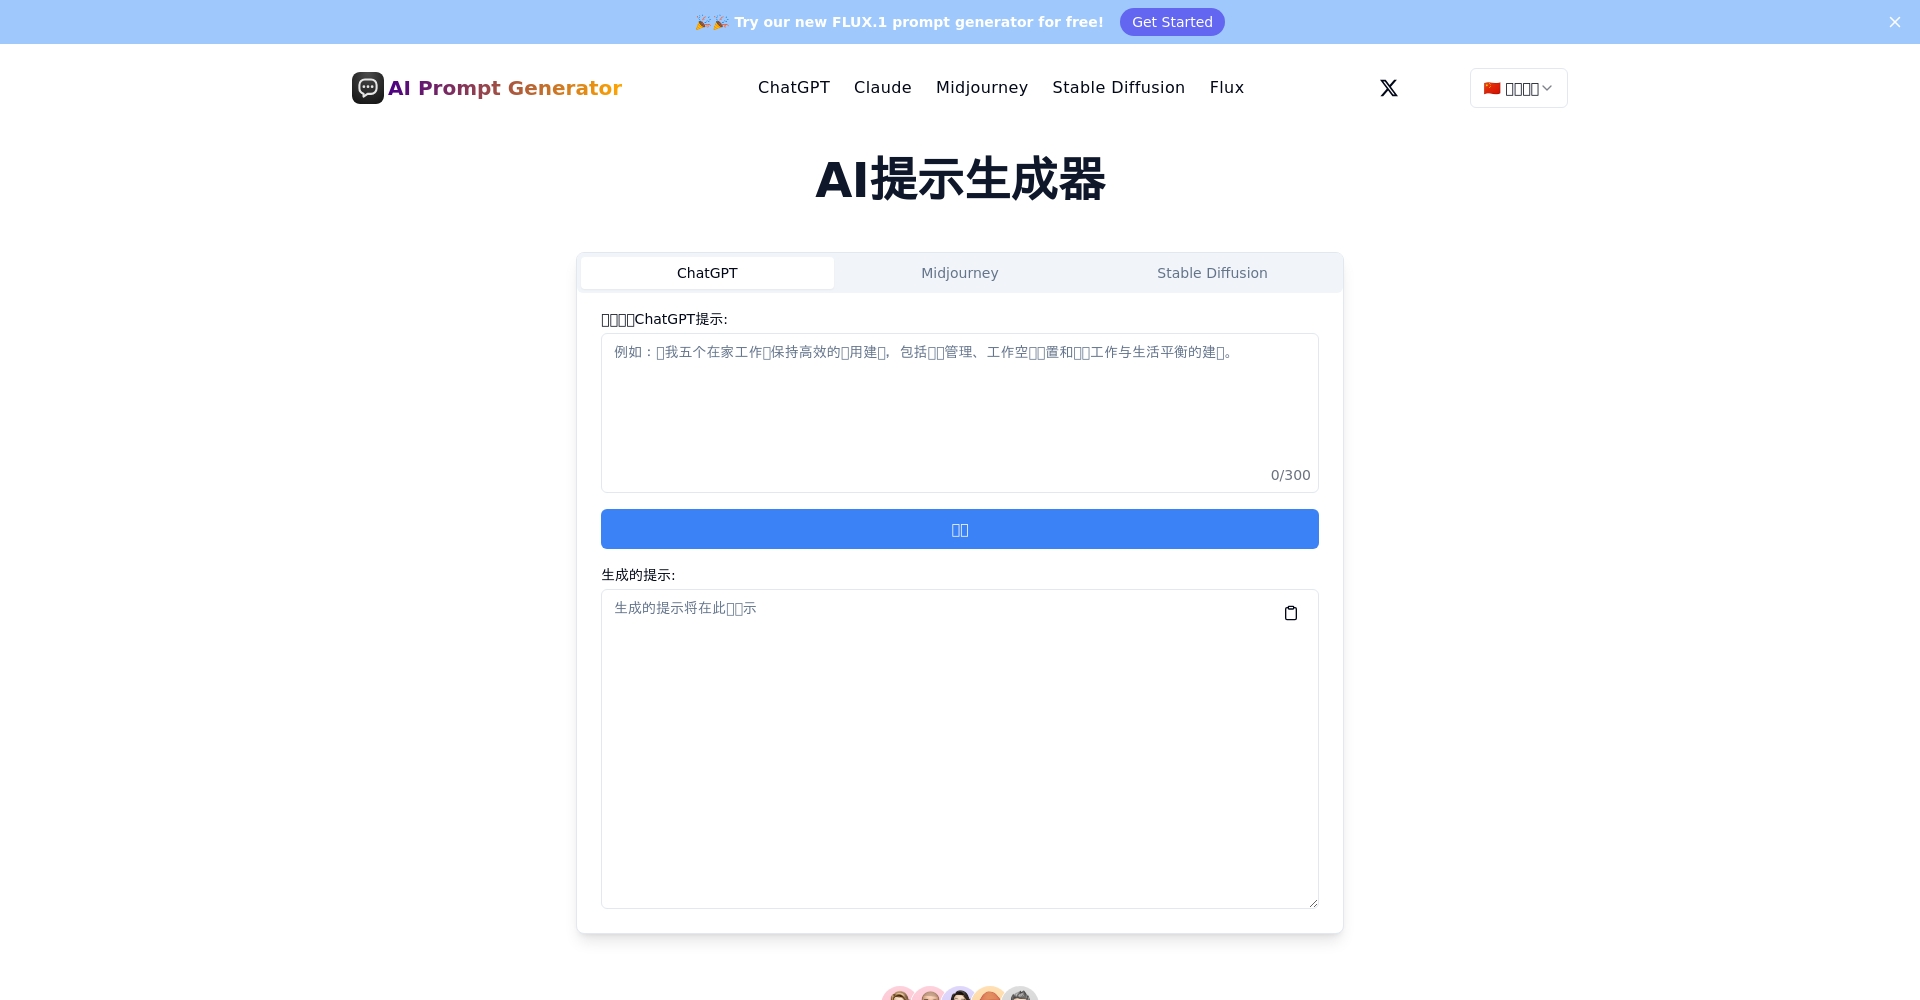Switch to the Stable Diffusion tab

[1212, 273]
